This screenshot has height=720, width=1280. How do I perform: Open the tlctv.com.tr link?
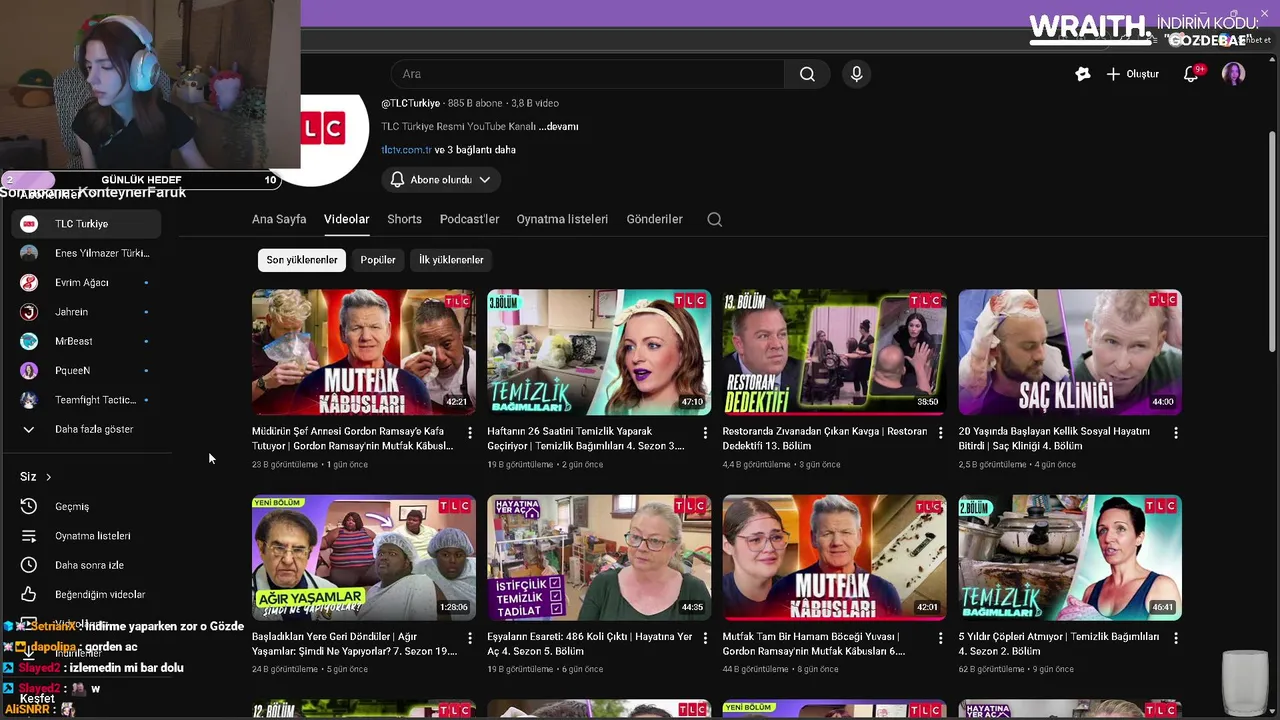(406, 150)
